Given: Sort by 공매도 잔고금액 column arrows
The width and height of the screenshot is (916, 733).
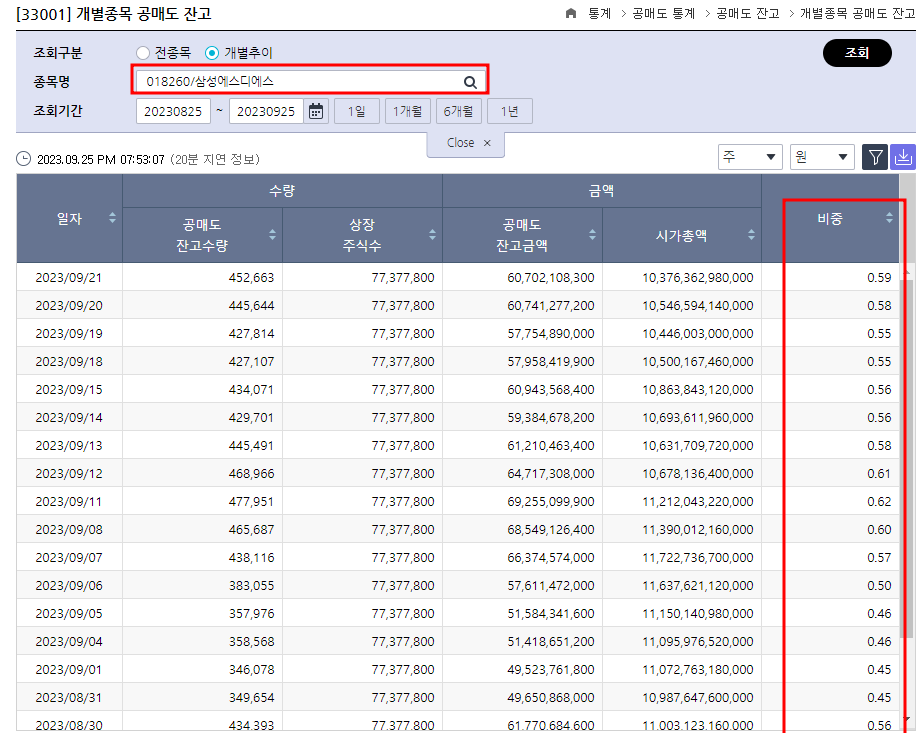Looking at the screenshot, I should coord(592,235).
